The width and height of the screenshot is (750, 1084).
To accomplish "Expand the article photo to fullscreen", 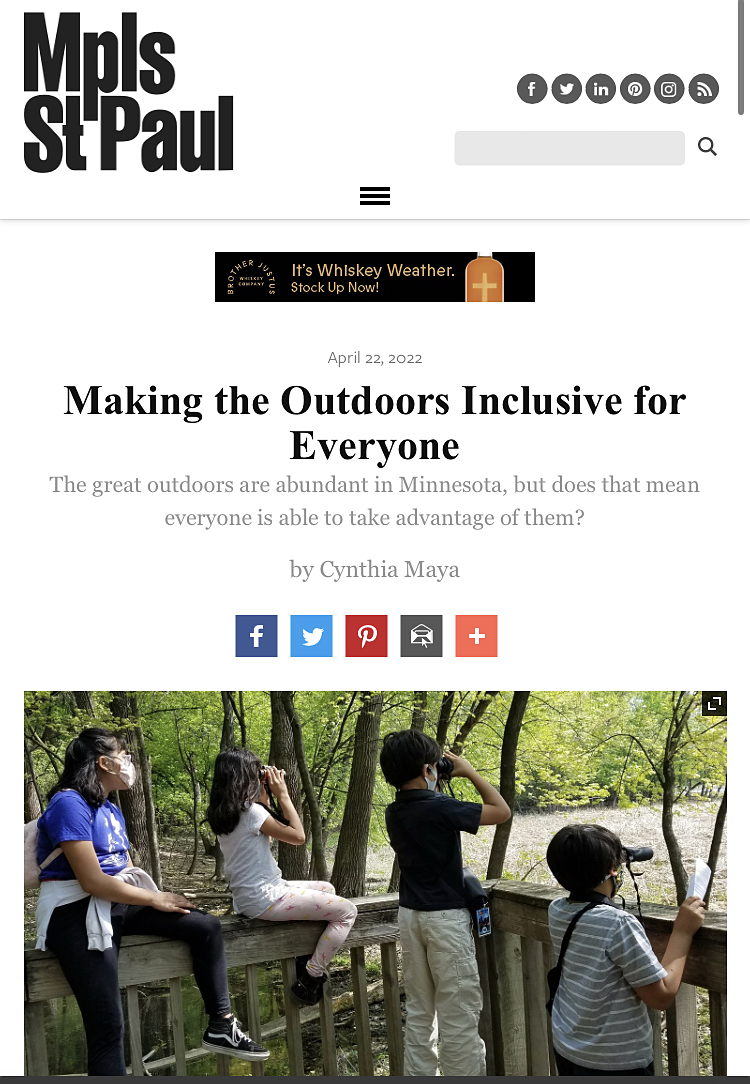I will (x=714, y=704).
